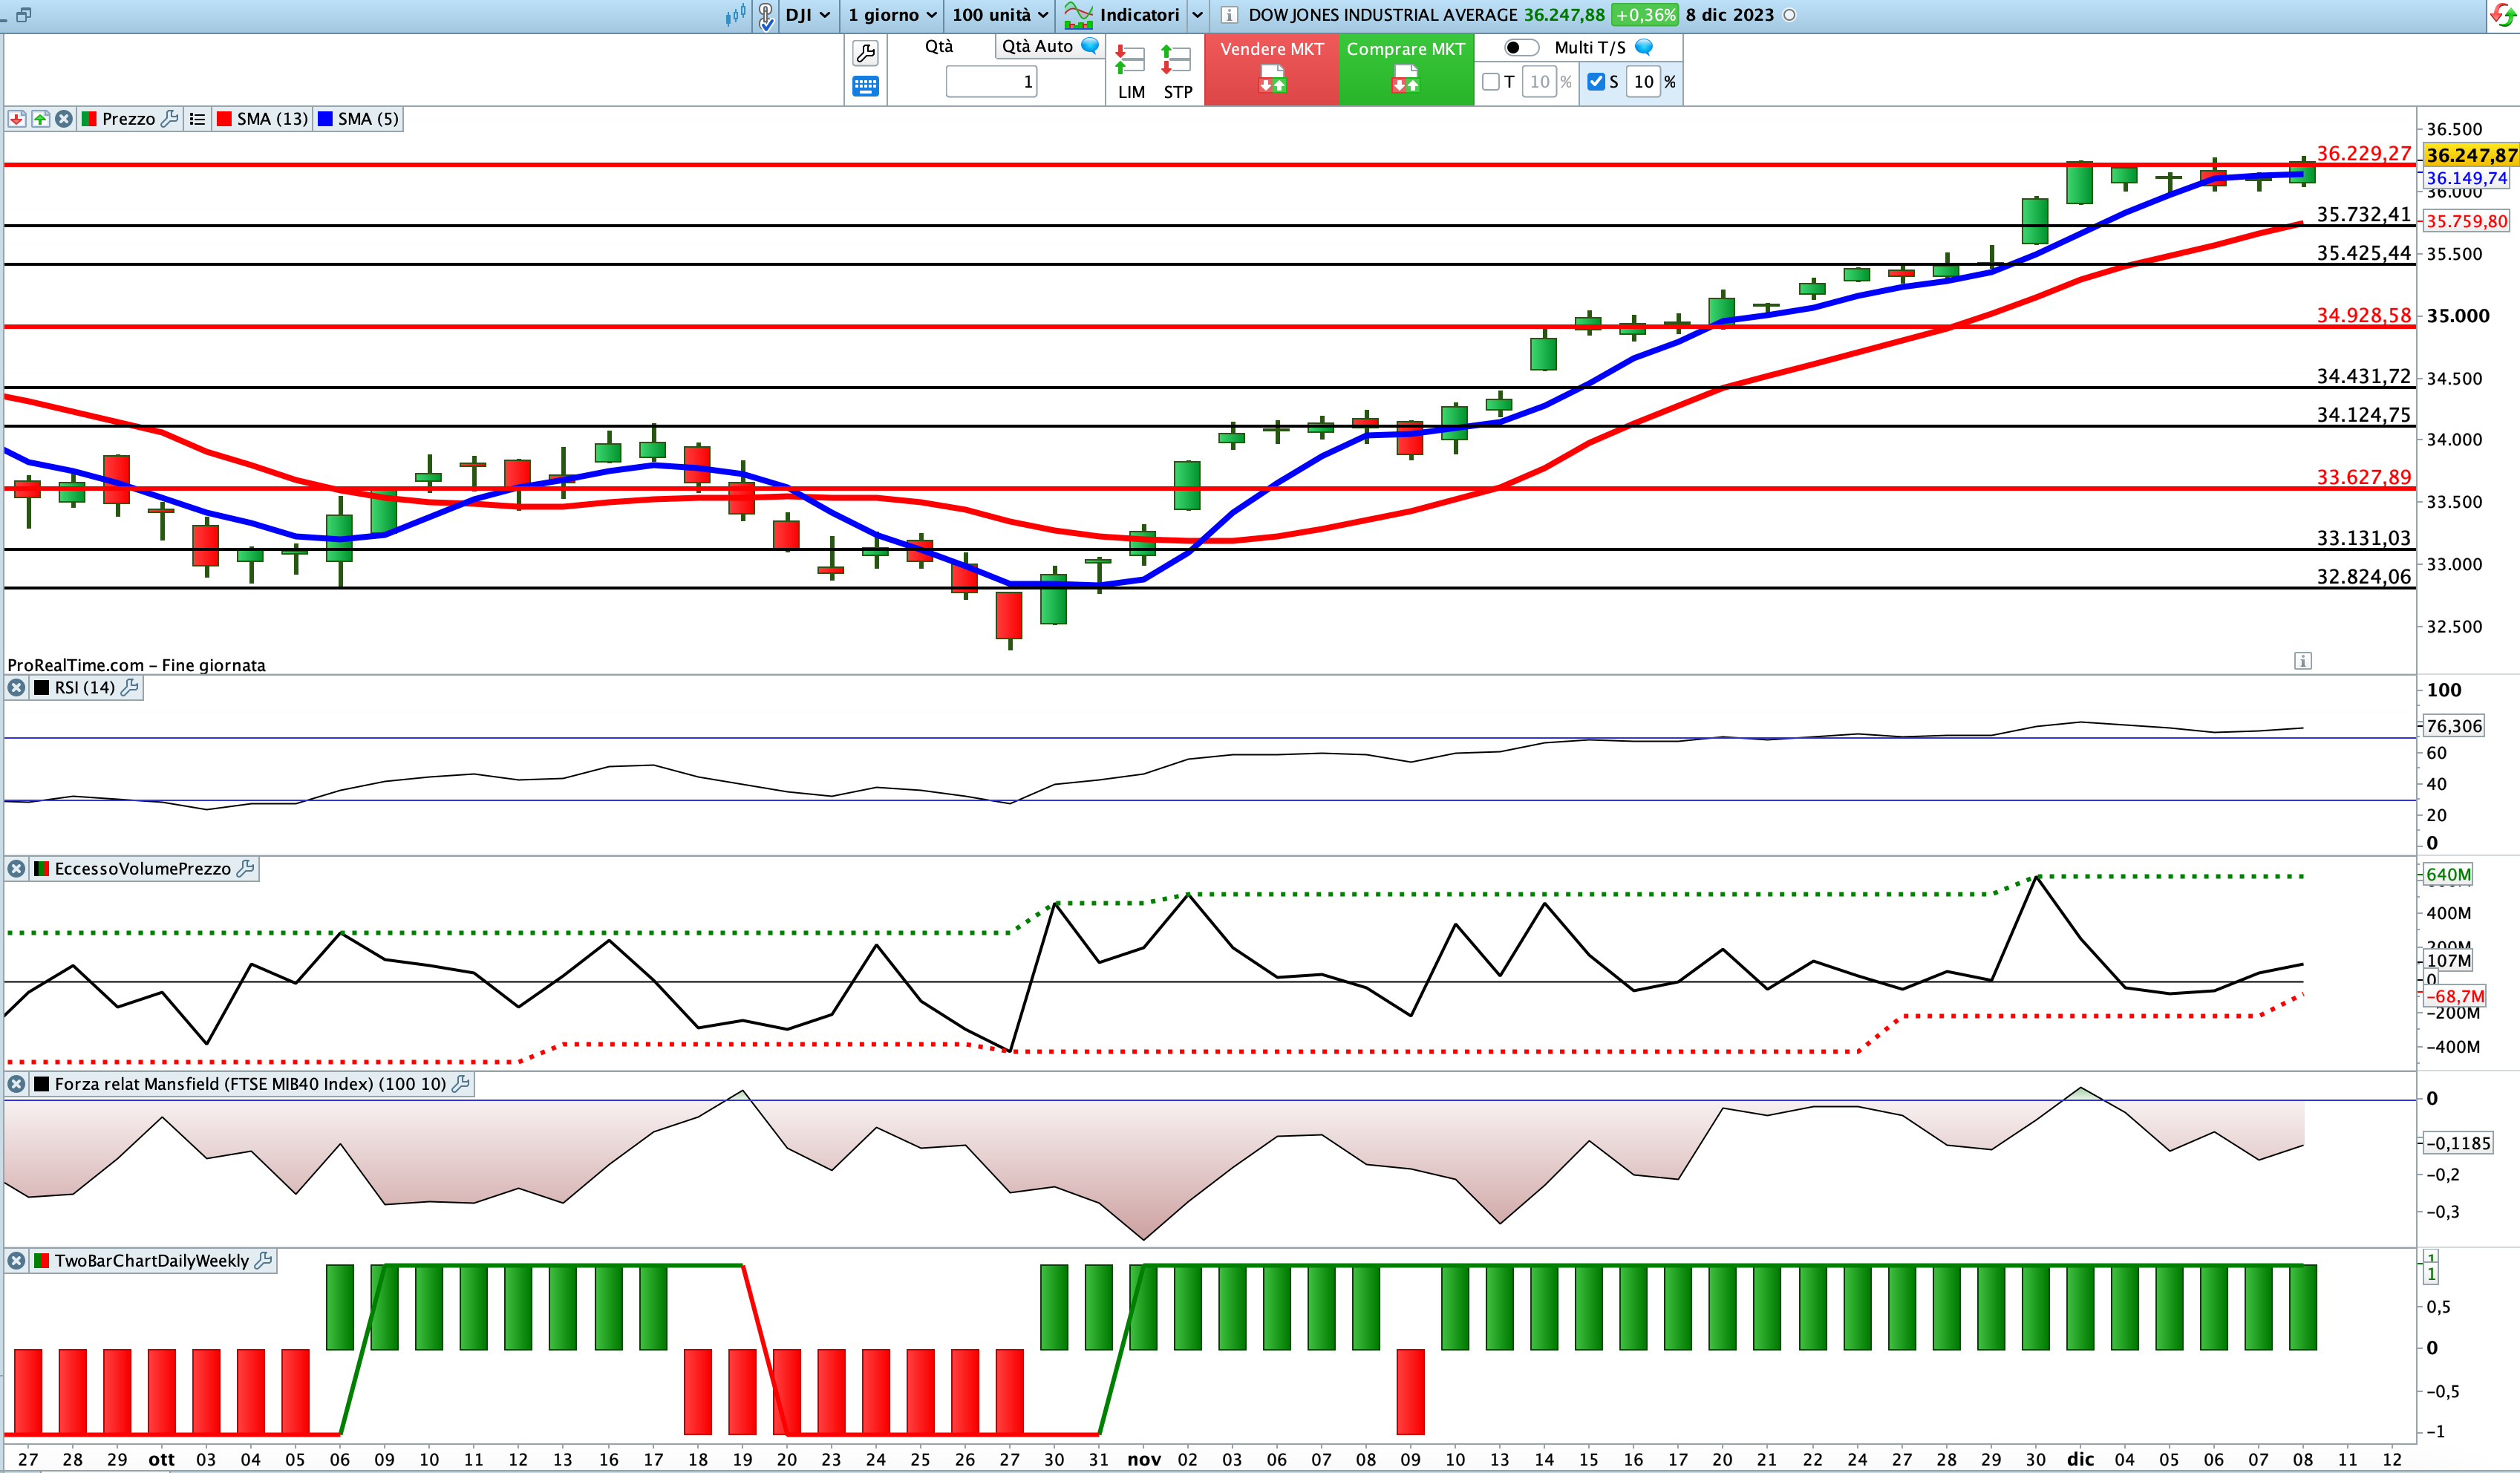Select the SMA (13) label
The height and width of the screenshot is (1473, 2520).
[x=272, y=119]
